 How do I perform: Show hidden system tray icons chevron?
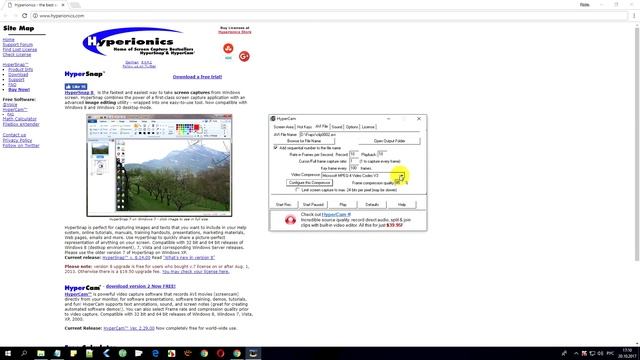[x=576, y=353]
